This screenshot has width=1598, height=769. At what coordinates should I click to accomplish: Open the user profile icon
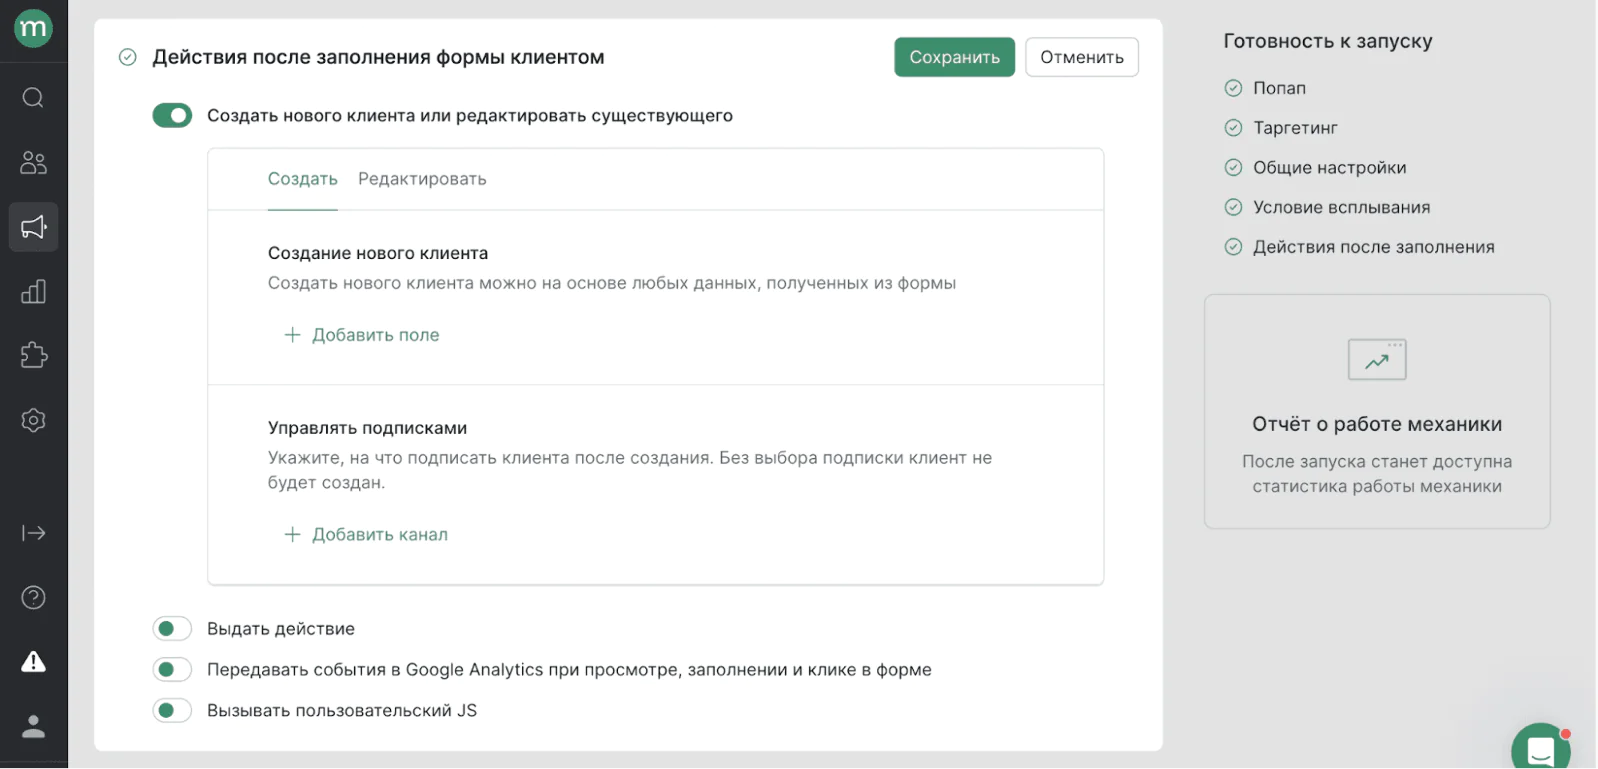[x=33, y=726]
